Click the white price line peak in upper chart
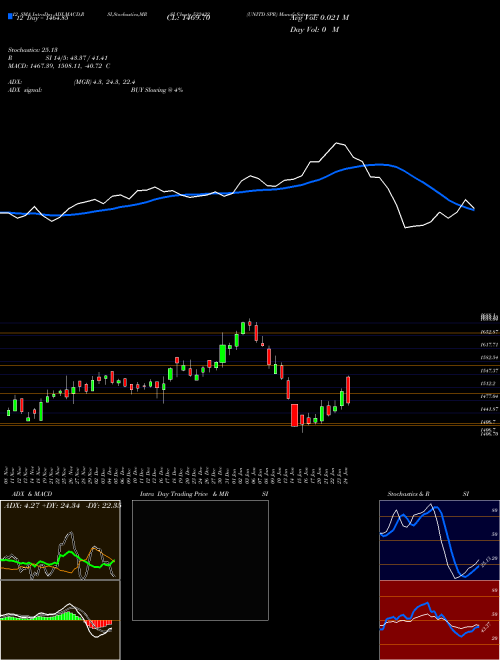Screen dimensions: 500x660 336,144
